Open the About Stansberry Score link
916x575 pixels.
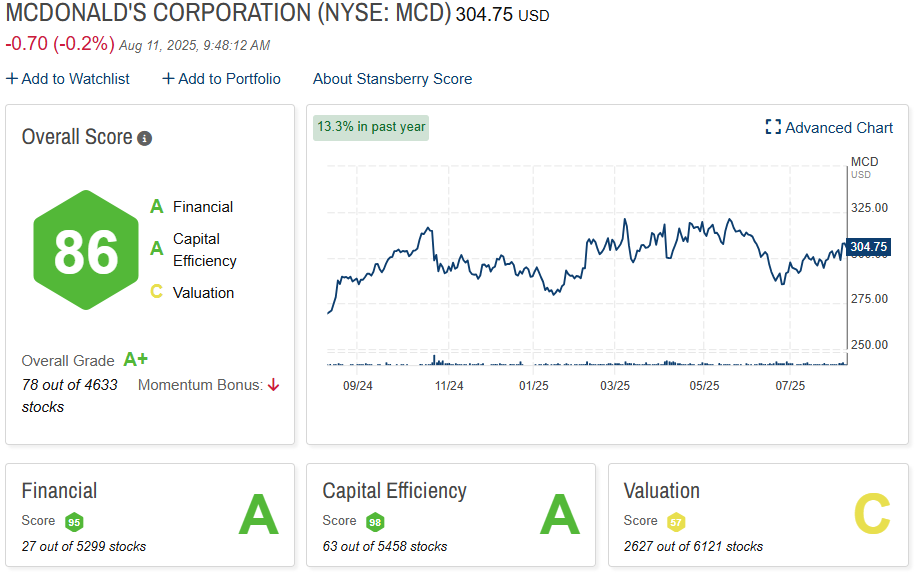click(392, 79)
